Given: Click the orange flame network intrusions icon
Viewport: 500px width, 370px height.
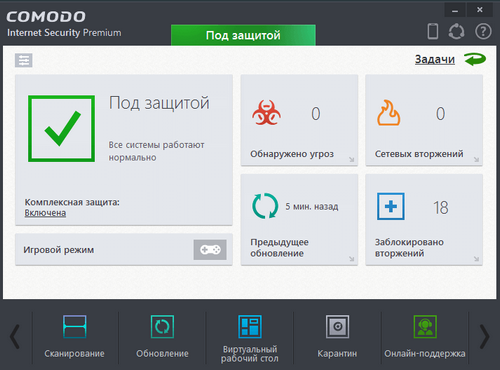Looking at the screenshot, I should [389, 113].
